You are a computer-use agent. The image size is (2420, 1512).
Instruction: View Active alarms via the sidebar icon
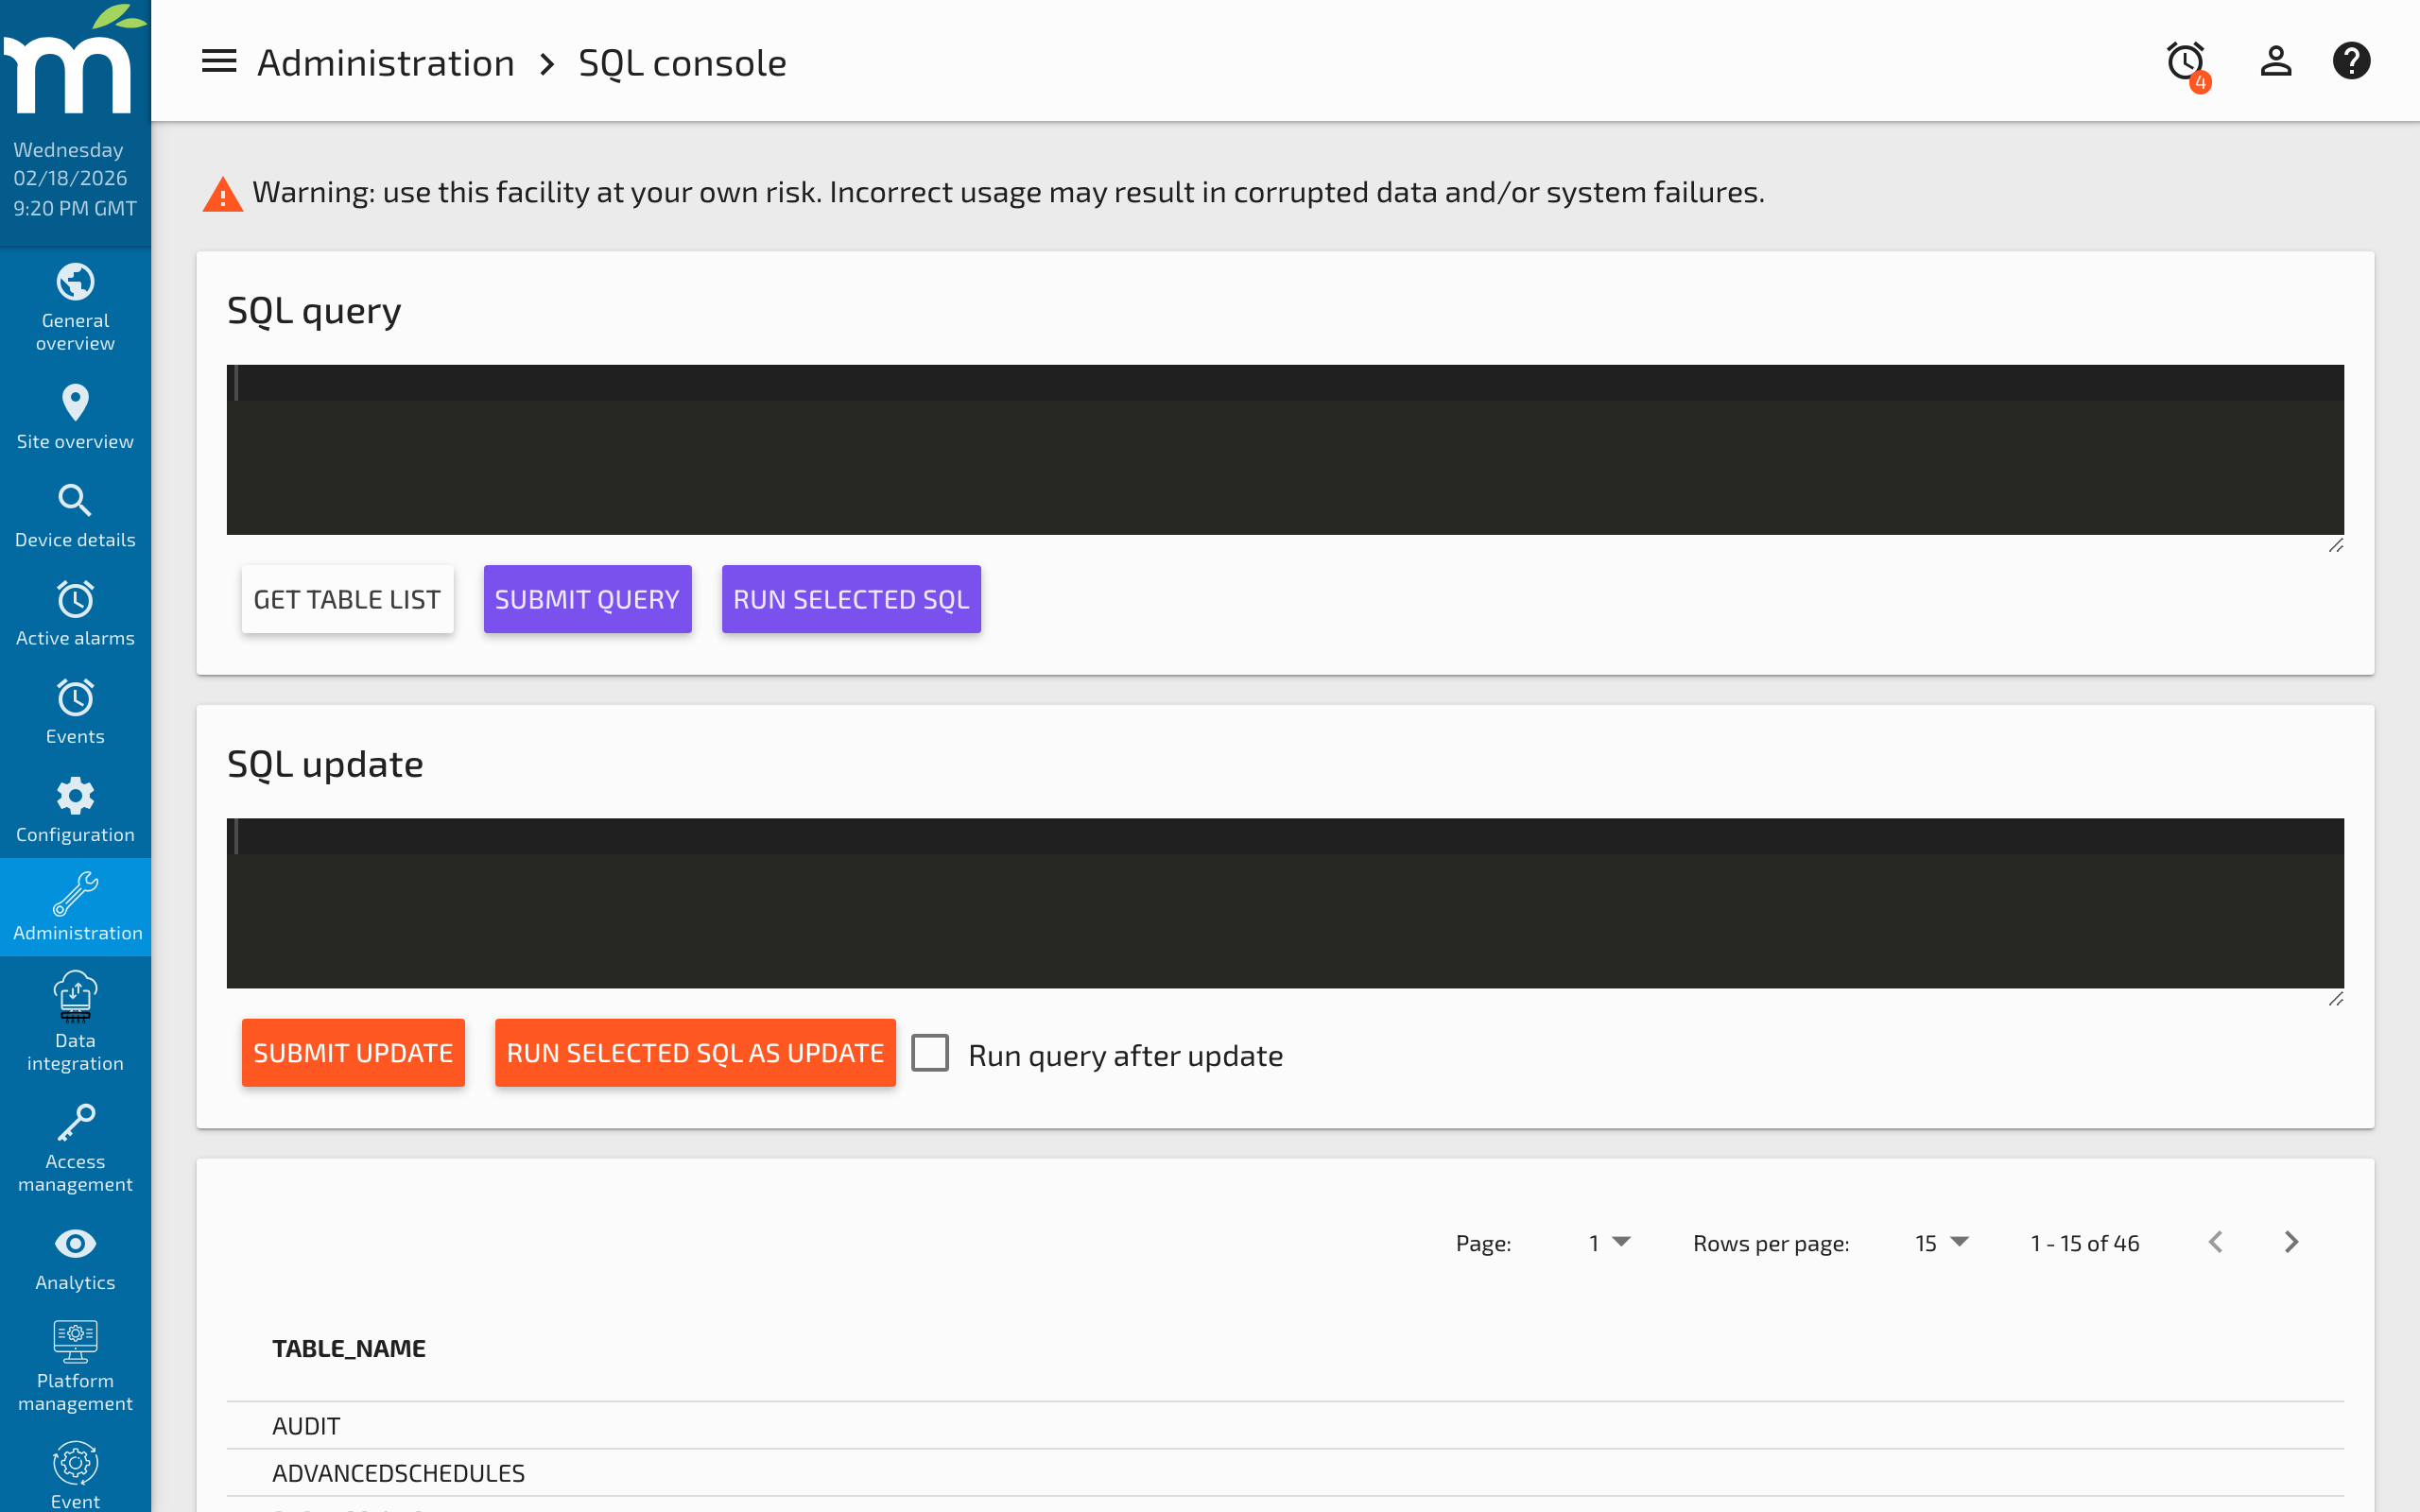(75, 599)
